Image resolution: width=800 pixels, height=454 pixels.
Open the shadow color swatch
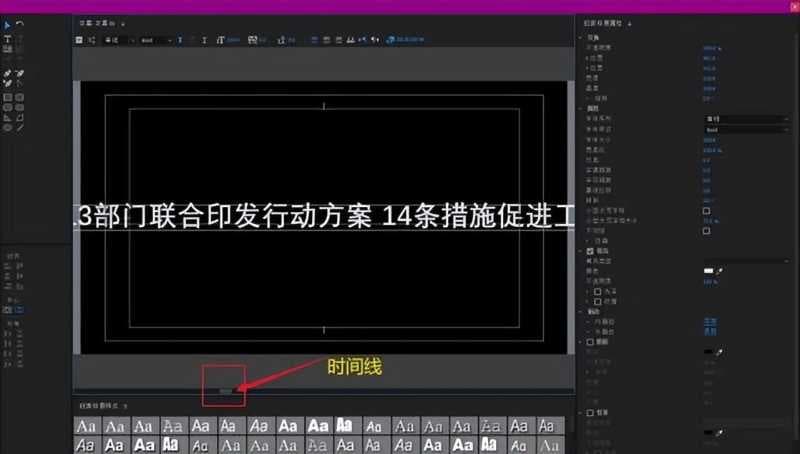coord(708,351)
